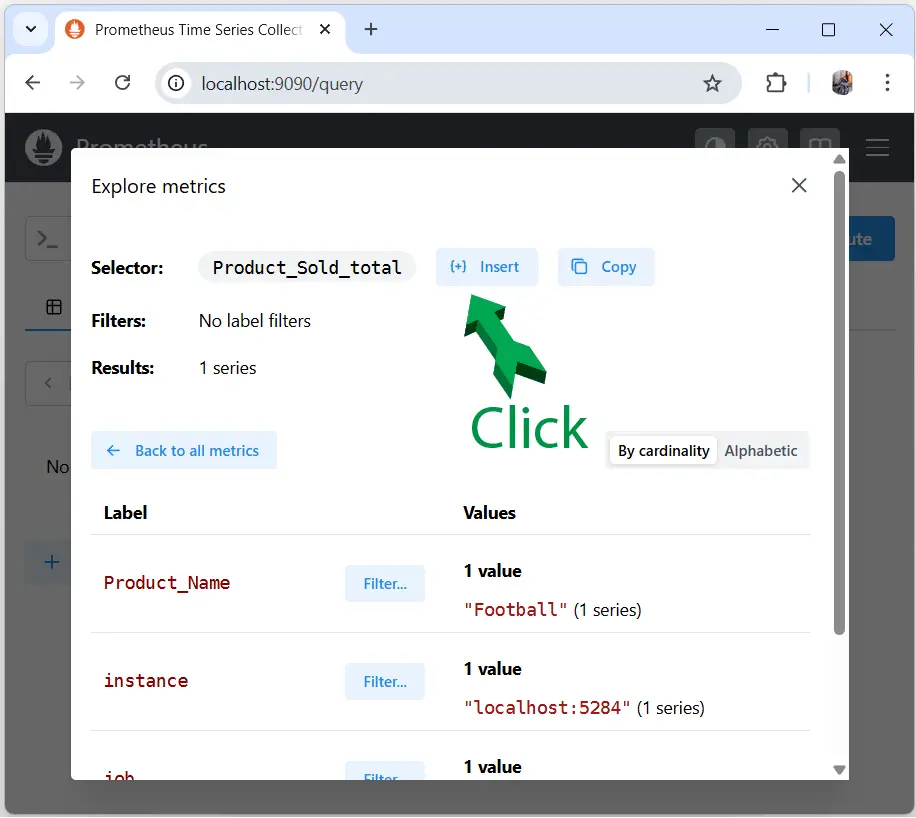The height and width of the screenshot is (818, 916).
Task: Open Chrome three-dot menu
Action: pos(887,83)
